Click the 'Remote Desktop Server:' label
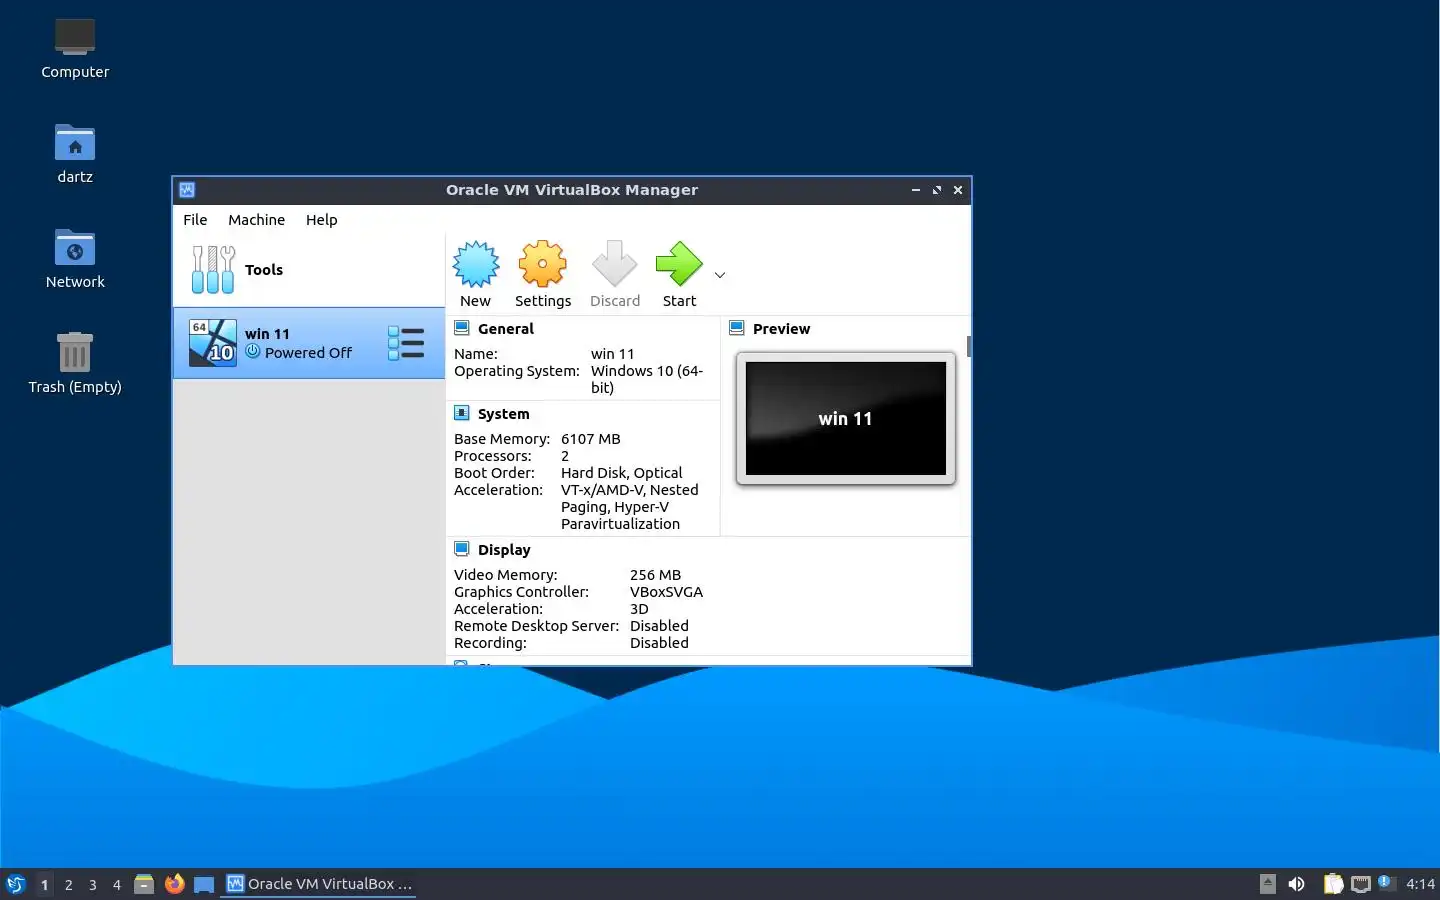The image size is (1440, 900). [x=537, y=626]
